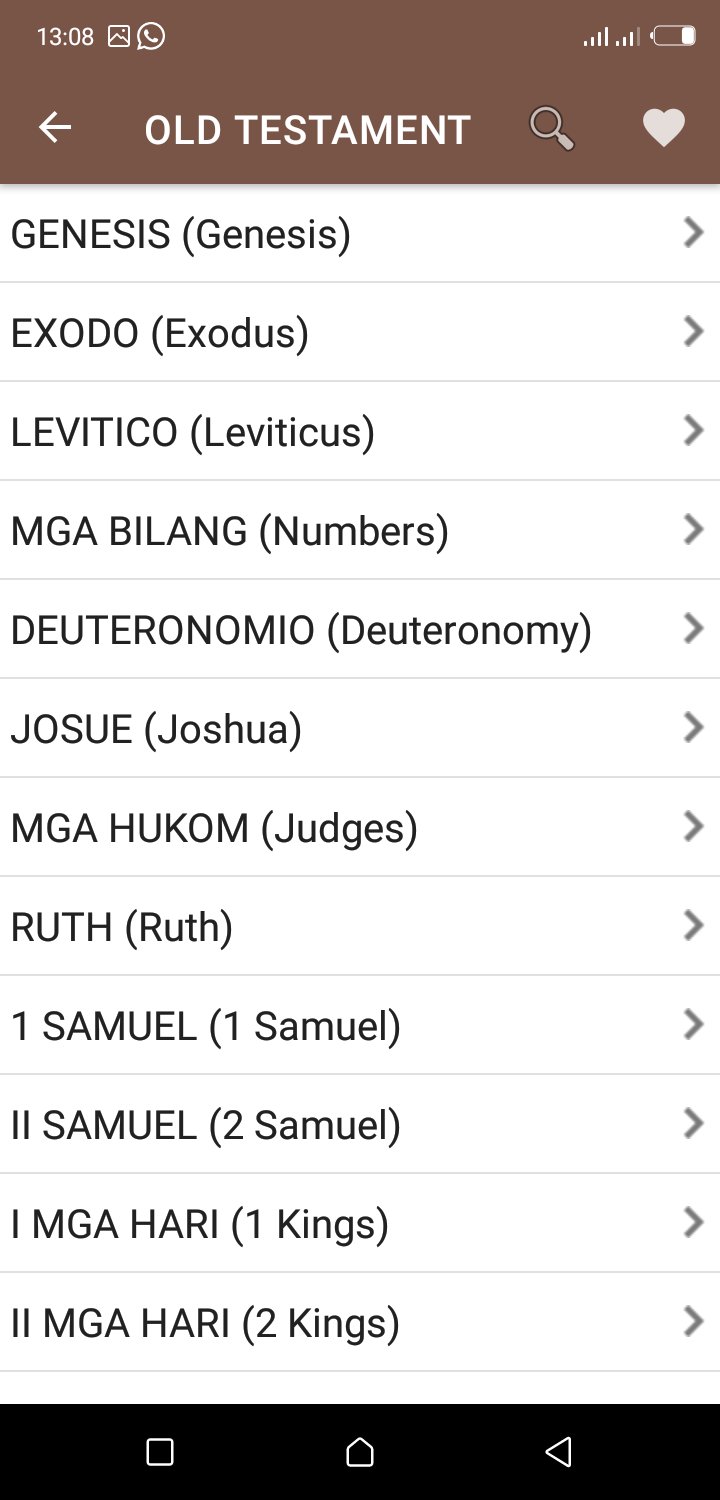Image resolution: width=720 pixels, height=1500 pixels.
Task: Select DEUTERONOMIO (Deuteronomy) entry
Action: point(301,629)
